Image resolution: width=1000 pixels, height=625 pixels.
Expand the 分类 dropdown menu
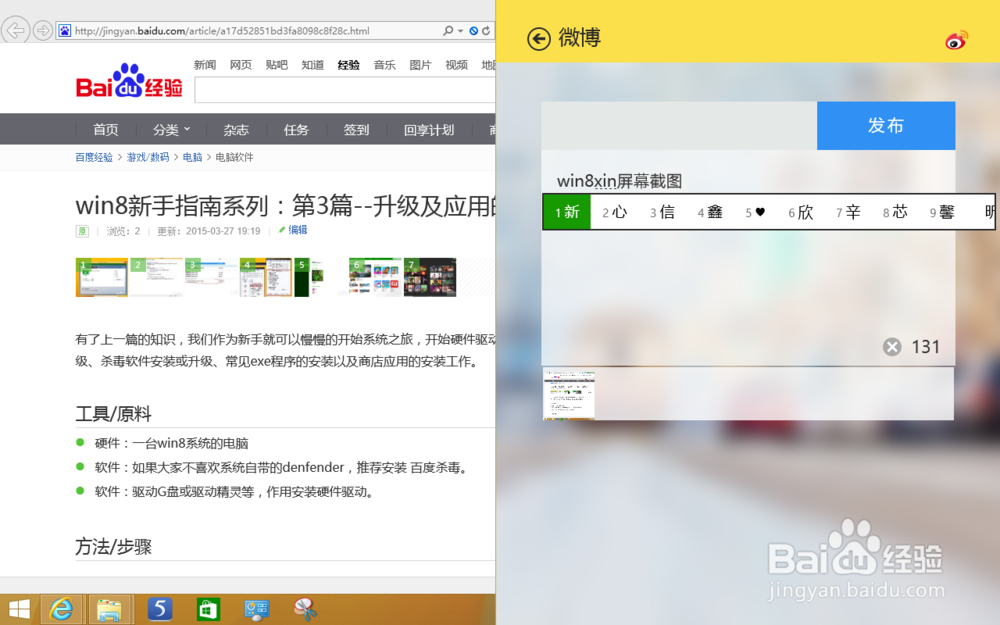(x=172, y=130)
